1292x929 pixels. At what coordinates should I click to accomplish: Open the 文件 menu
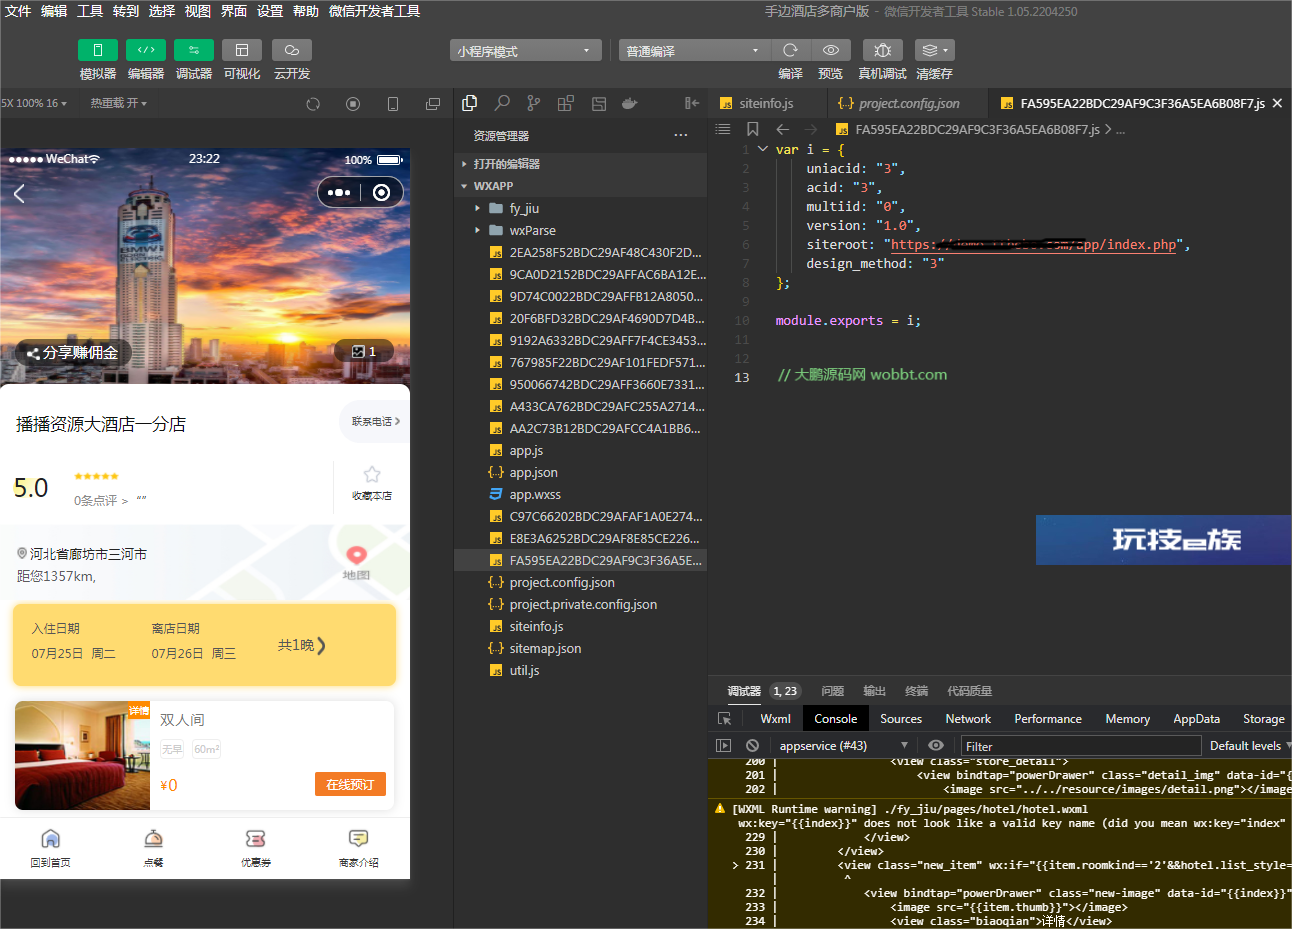pyautogui.click(x=18, y=11)
